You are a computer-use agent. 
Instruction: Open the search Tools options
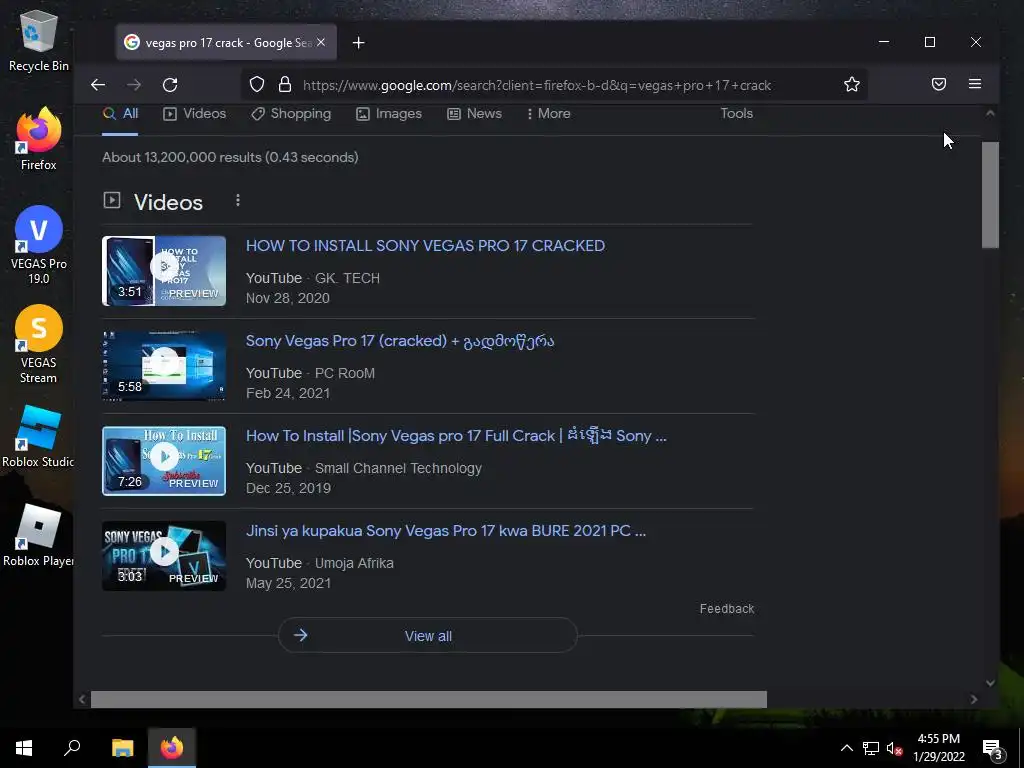737,114
